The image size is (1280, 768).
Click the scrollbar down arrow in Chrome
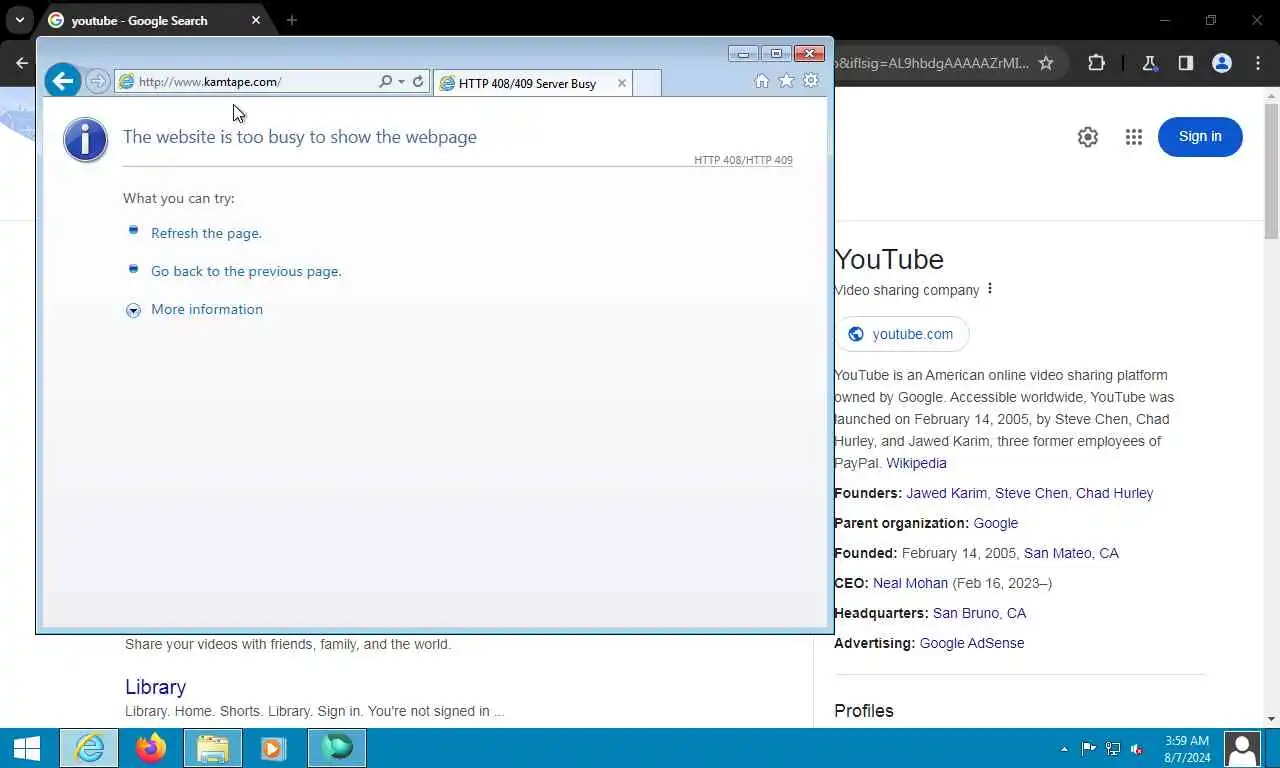[x=1271, y=719]
